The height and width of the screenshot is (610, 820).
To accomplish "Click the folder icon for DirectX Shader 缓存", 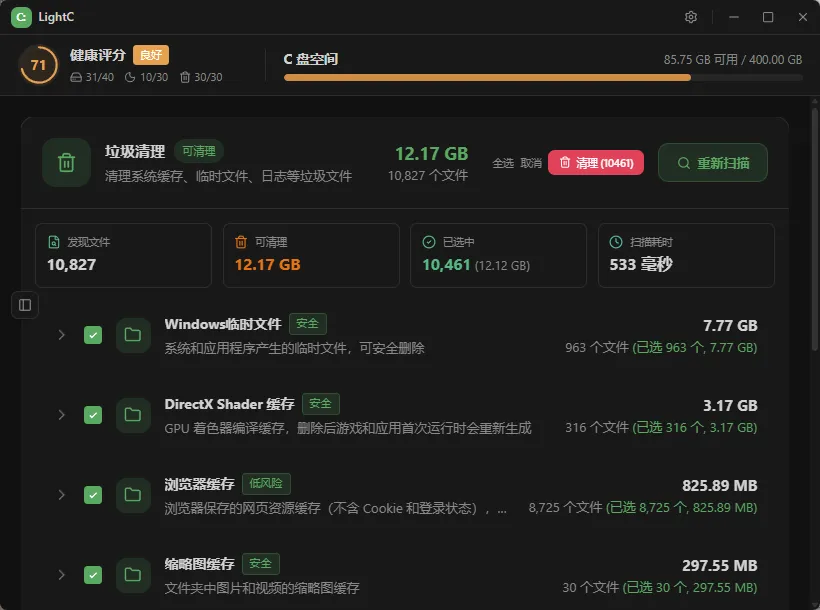I will coord(133,415).
